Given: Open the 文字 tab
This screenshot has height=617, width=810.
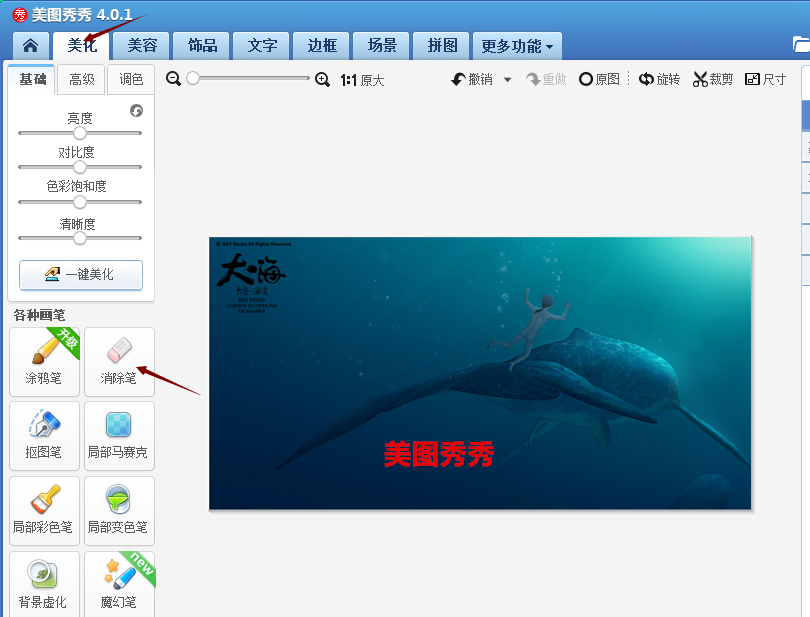Looking at the screenshot, I should click(x=262, y=46).
